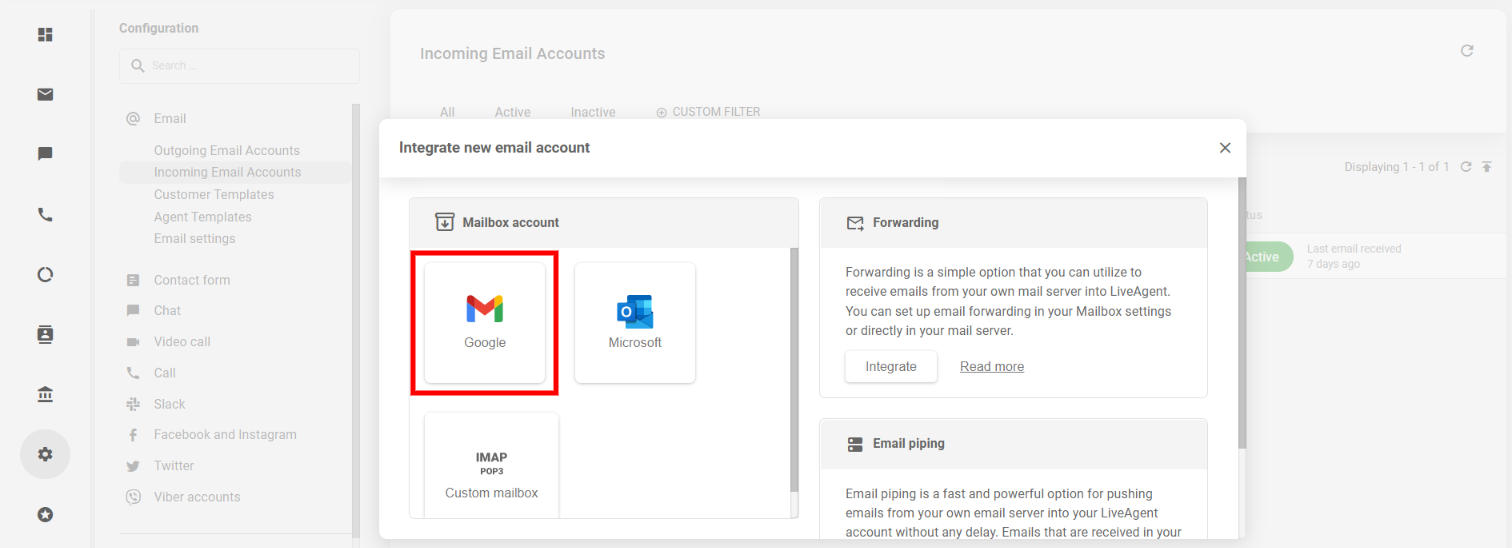Add a CUSTOM FILTER
1512x548 pixels.
click(x=708, y=112)
